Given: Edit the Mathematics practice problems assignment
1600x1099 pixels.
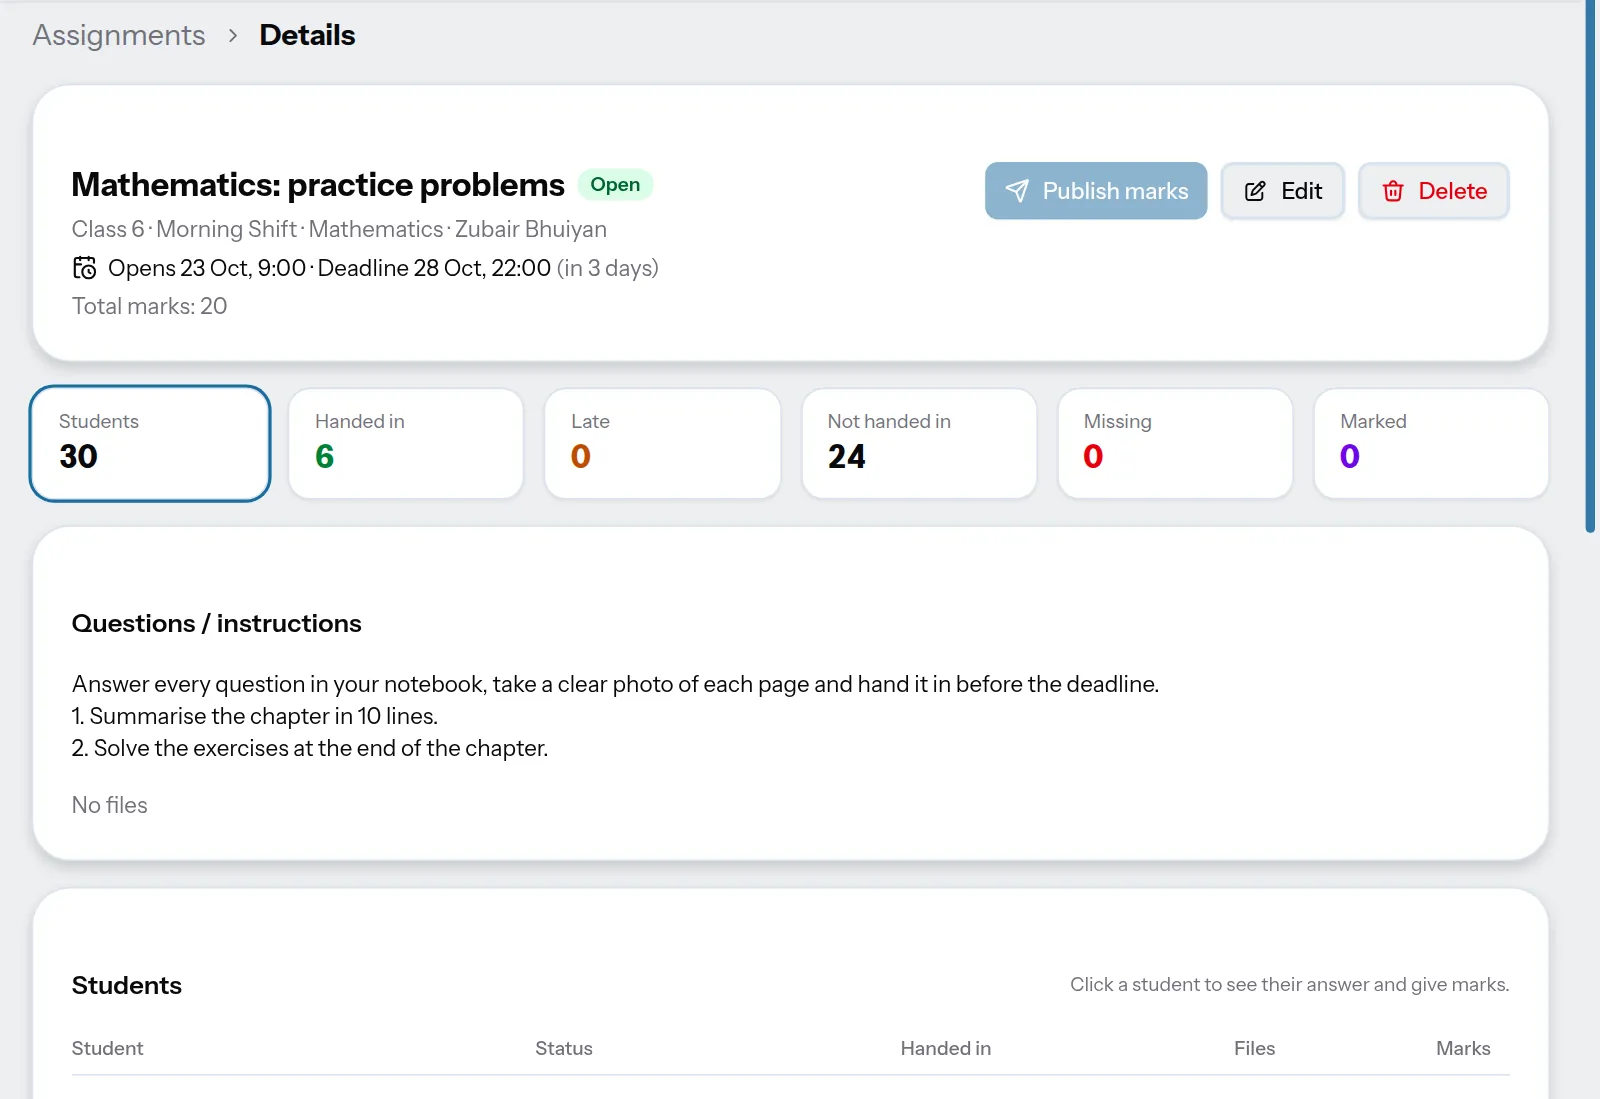Looking at the screenshot, I should [x=1282, y=191].
